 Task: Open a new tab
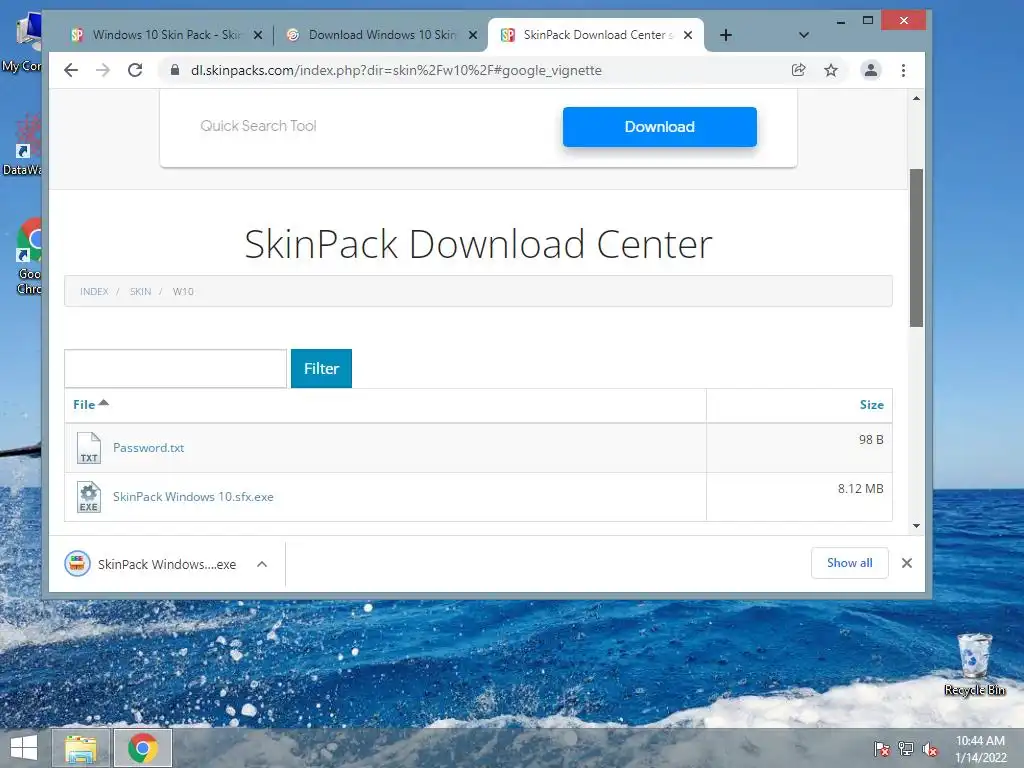tap(726, 35)
